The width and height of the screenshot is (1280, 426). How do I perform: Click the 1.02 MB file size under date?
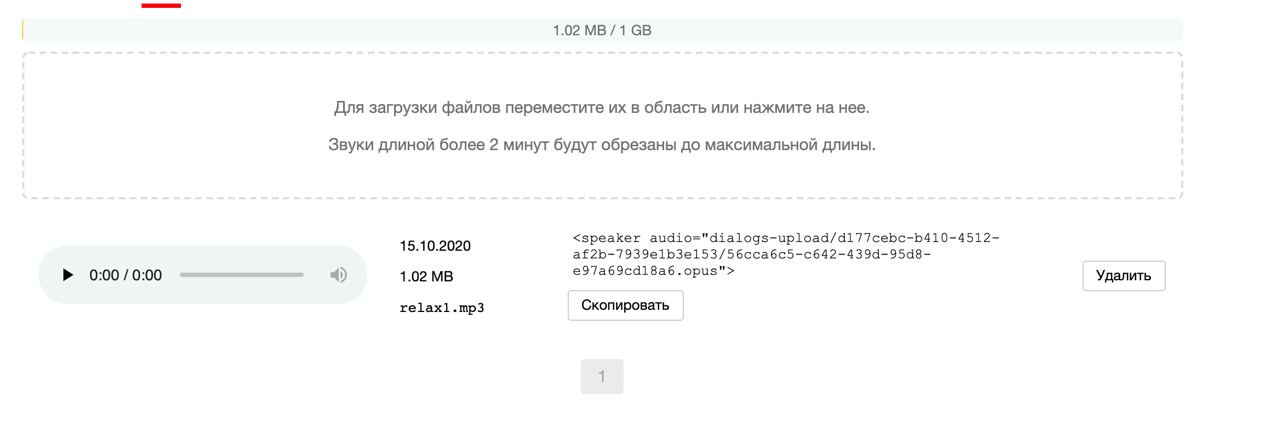click(426, 276)
